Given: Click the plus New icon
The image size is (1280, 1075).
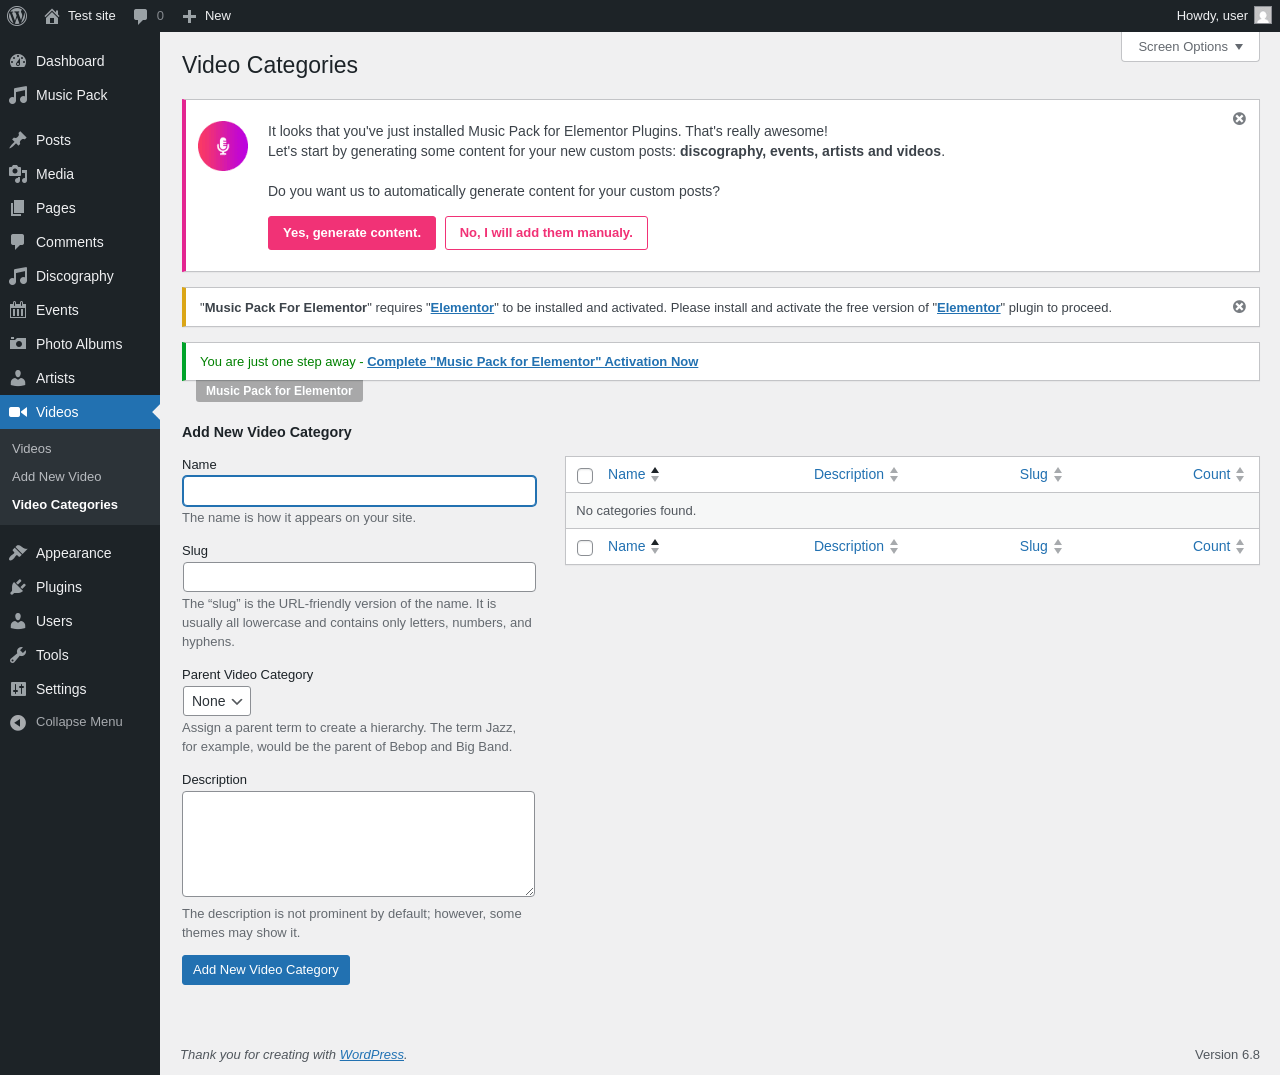Looking at the screenshot, I should click(189, 16).
